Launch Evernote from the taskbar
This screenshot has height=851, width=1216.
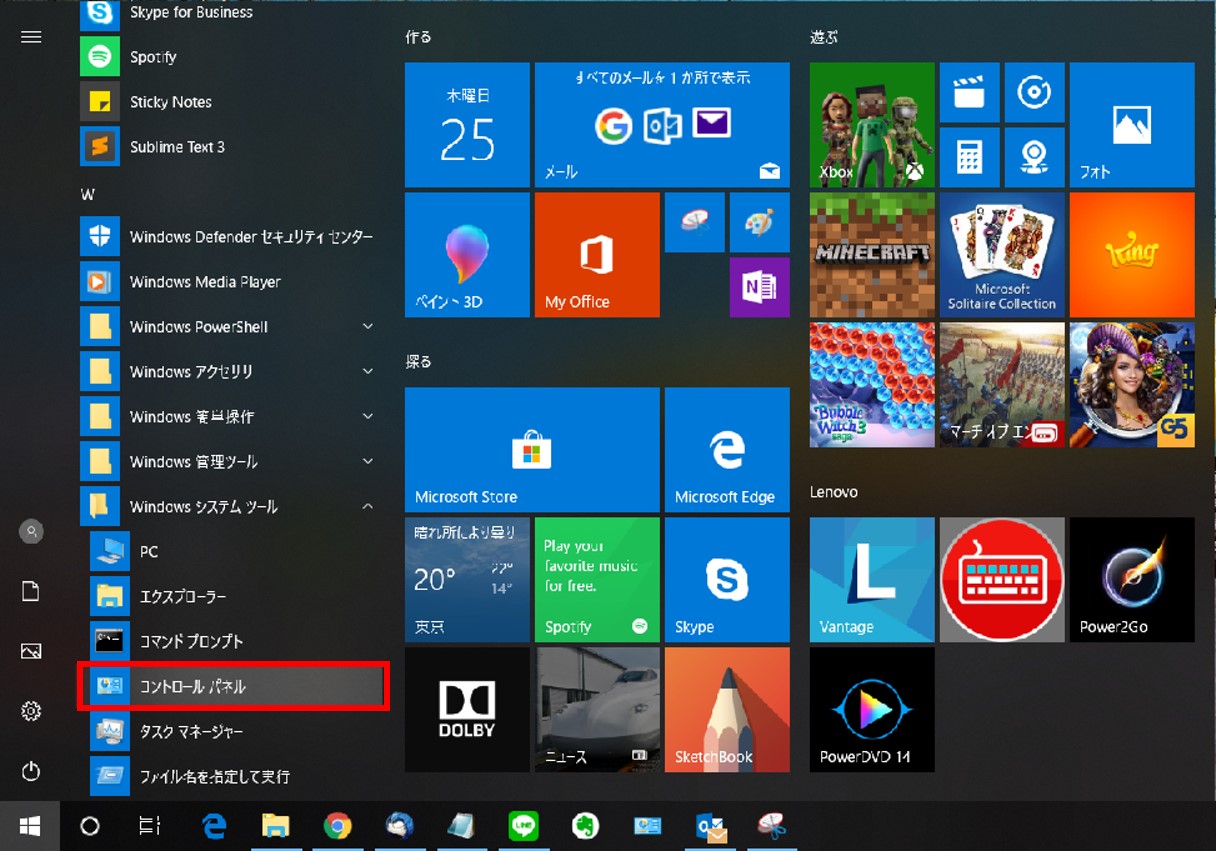(x=585, y=826)
